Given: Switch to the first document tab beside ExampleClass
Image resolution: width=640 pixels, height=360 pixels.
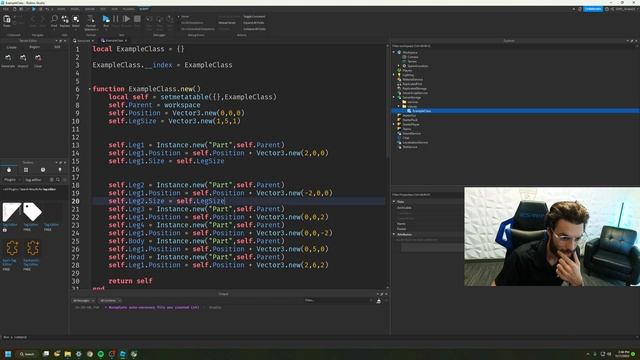Looking at the screenshot, I should (x=84, y=40).
